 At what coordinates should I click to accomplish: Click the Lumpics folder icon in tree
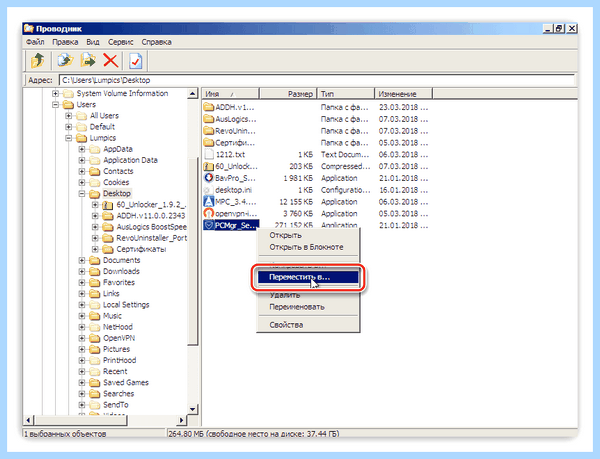click(81, 138)
